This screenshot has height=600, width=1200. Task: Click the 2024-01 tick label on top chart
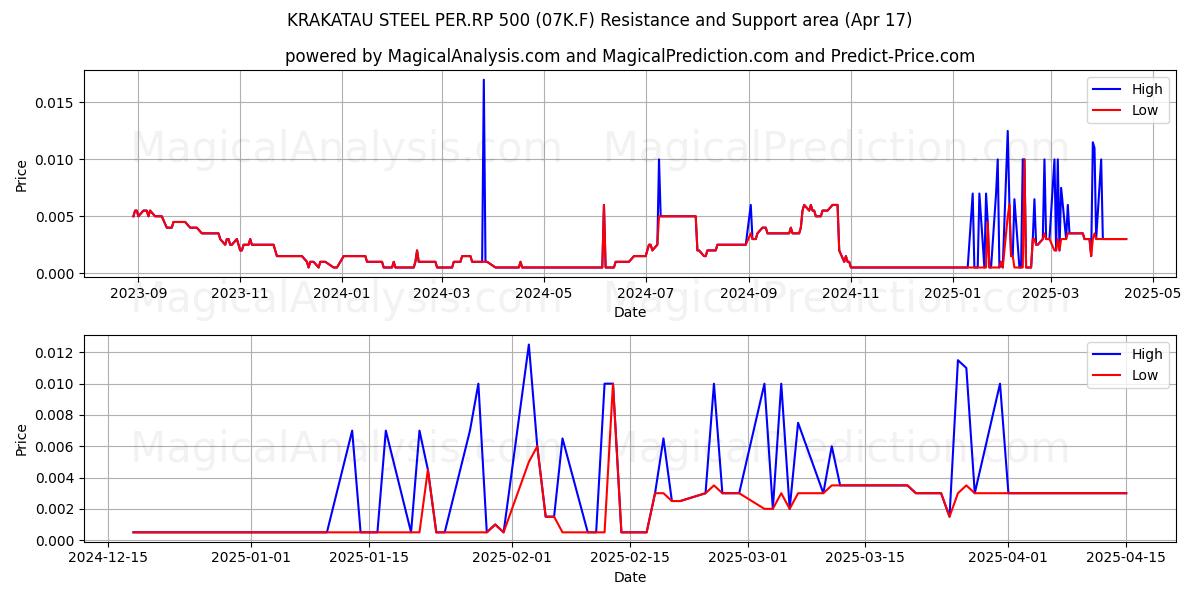[343, 293]
